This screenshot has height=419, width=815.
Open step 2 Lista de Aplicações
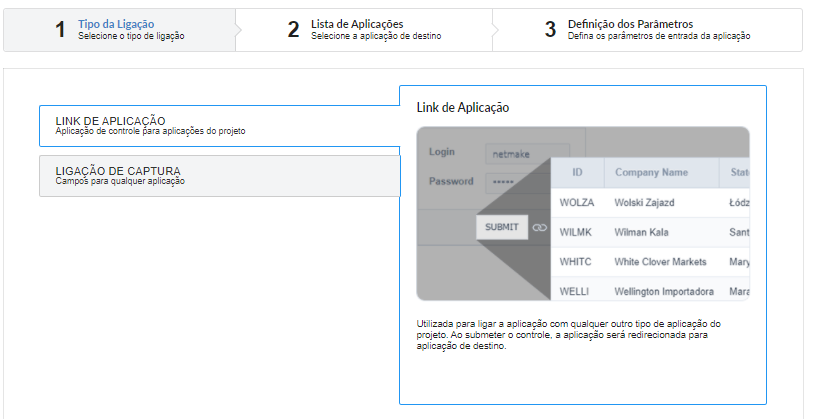click(x=364, y=30)
